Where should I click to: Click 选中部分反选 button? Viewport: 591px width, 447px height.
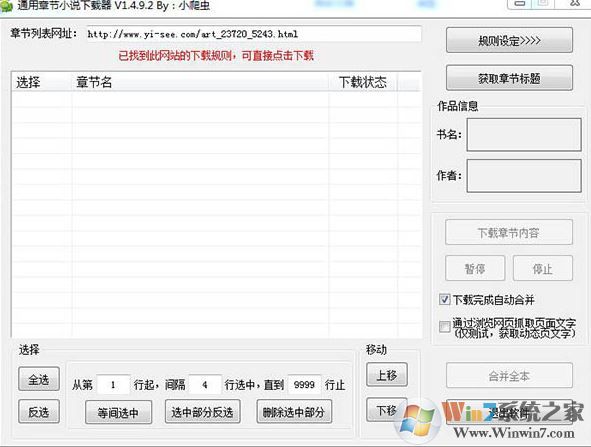coord(202,412)
